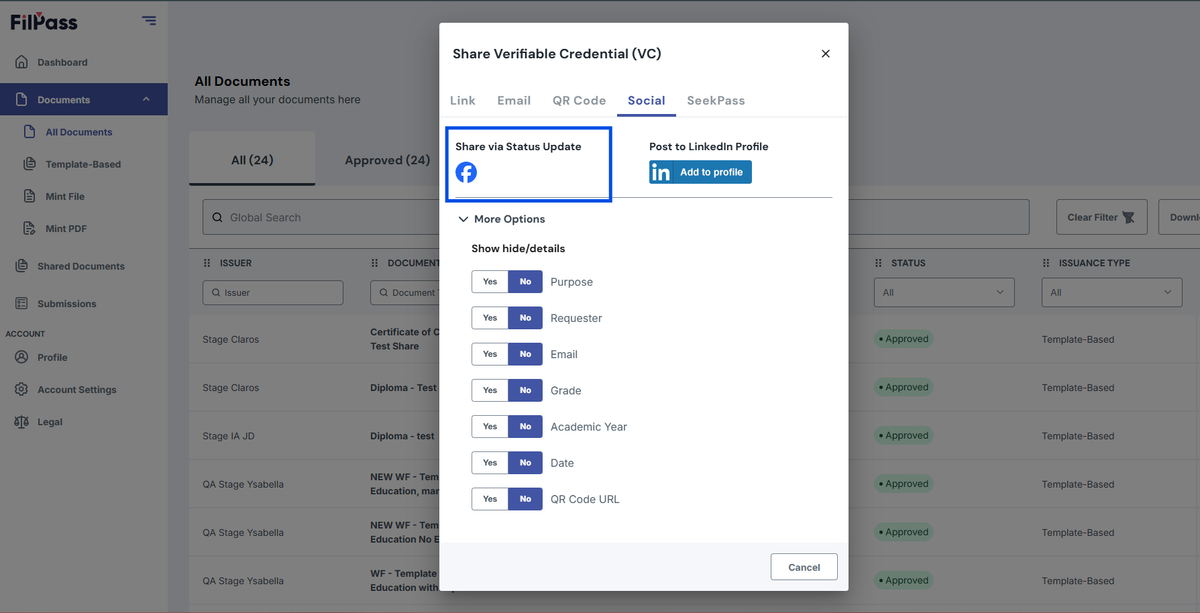Click the Documents folder icon in sidebar
The height and width of the screenshot is (613, 1200).
[x=21, y=100]
